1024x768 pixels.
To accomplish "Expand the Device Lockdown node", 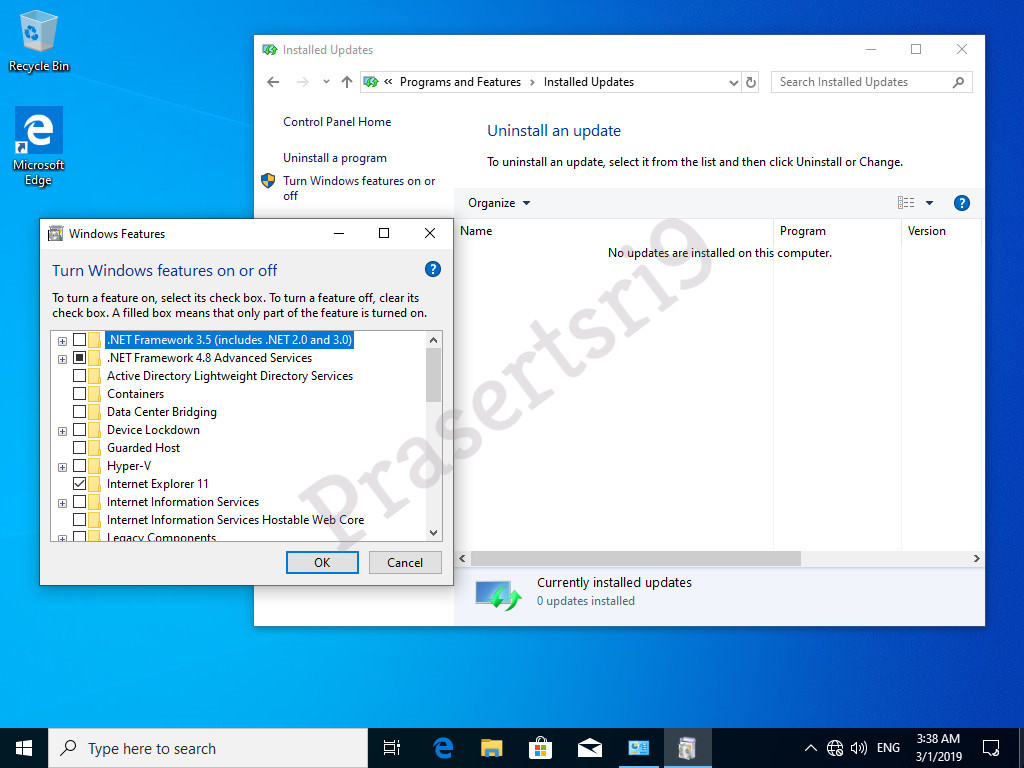I will point(62,431).
